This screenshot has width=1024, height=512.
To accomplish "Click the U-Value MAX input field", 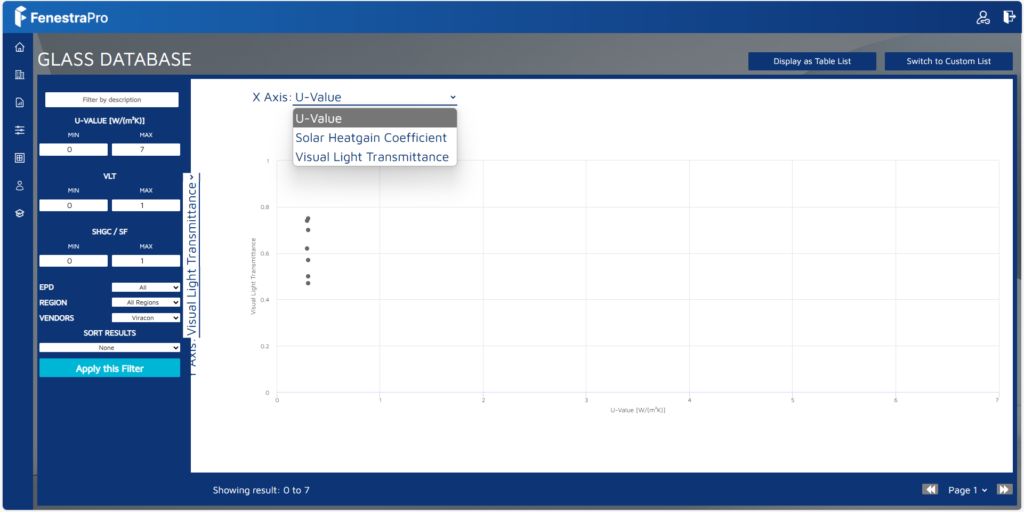I will (x=146, y=150).
